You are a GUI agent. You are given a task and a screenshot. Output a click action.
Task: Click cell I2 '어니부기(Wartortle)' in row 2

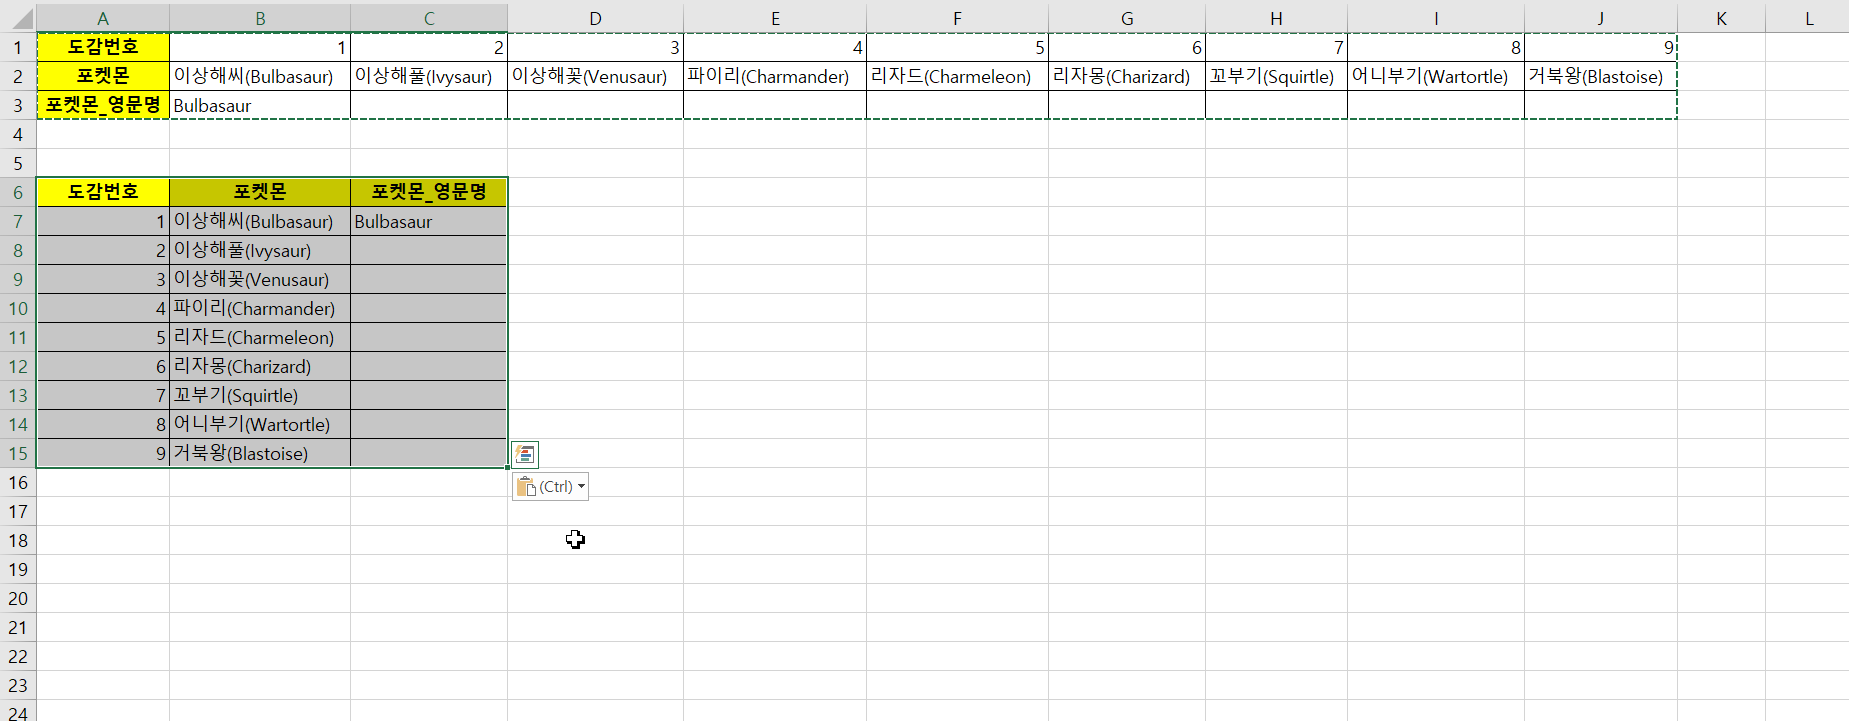pos(1436,76)
